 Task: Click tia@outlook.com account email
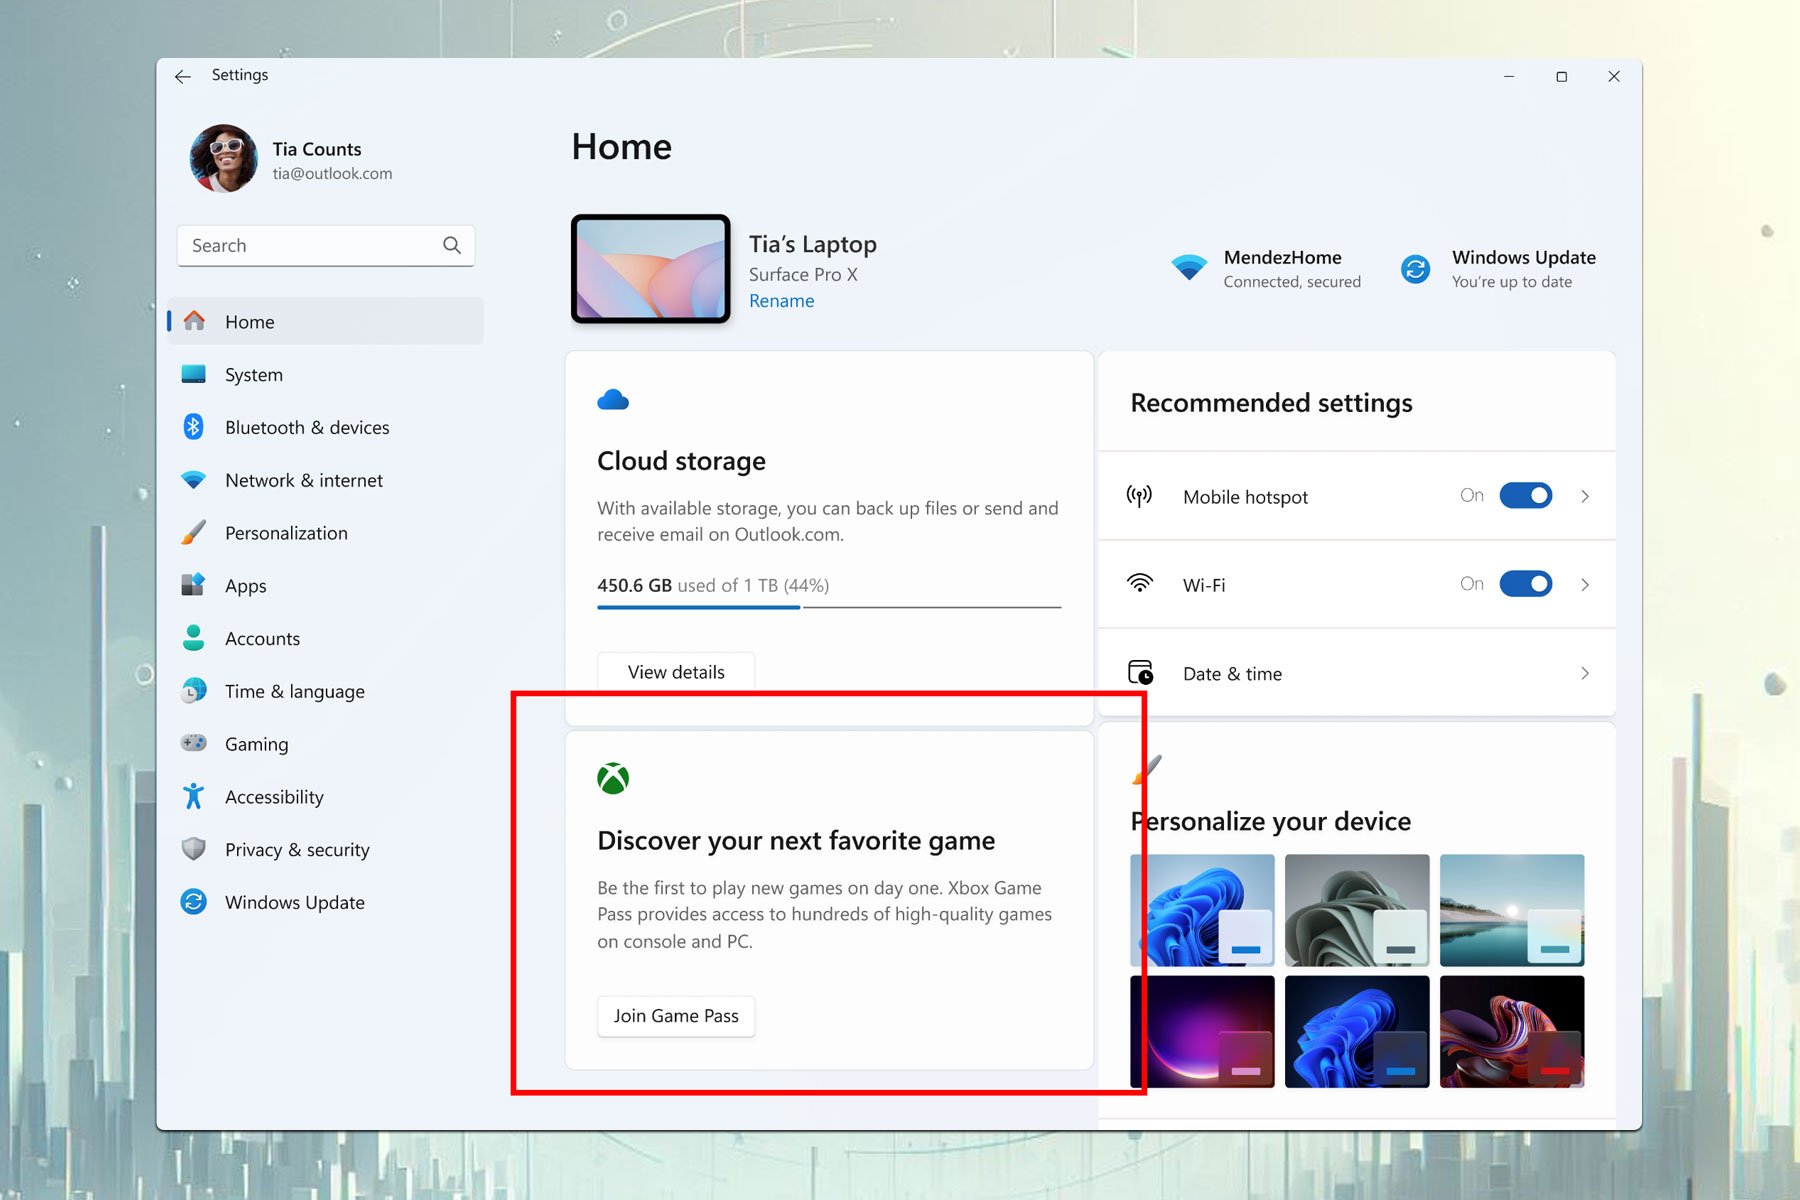click(332, 174)
